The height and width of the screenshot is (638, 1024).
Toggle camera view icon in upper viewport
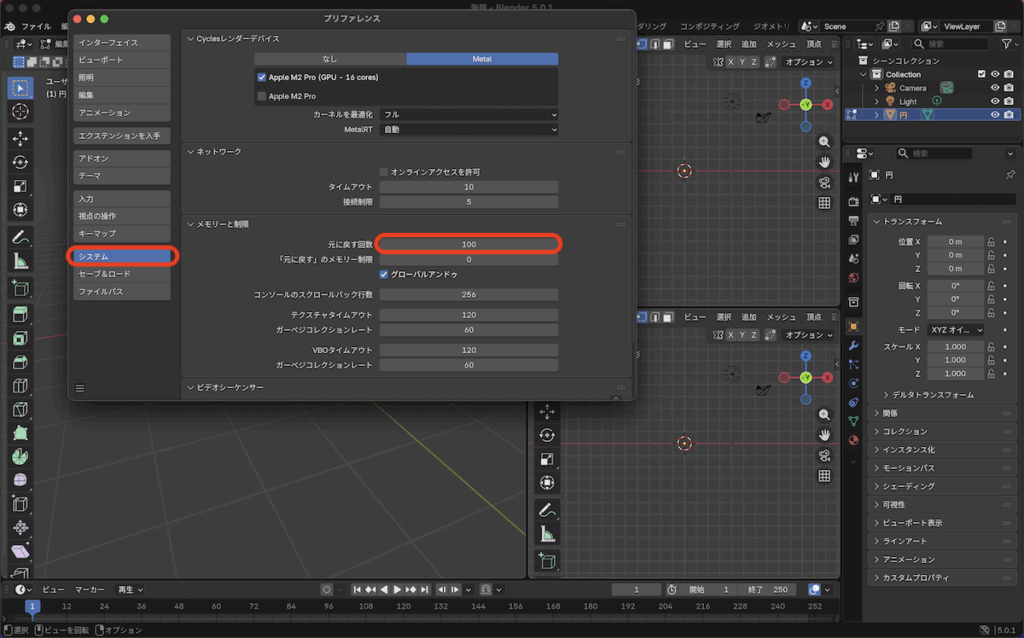point(824,182)
